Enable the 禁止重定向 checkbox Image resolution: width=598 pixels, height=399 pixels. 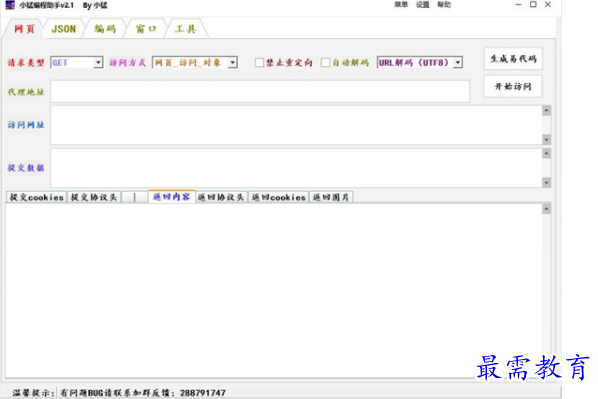(259, 63)
